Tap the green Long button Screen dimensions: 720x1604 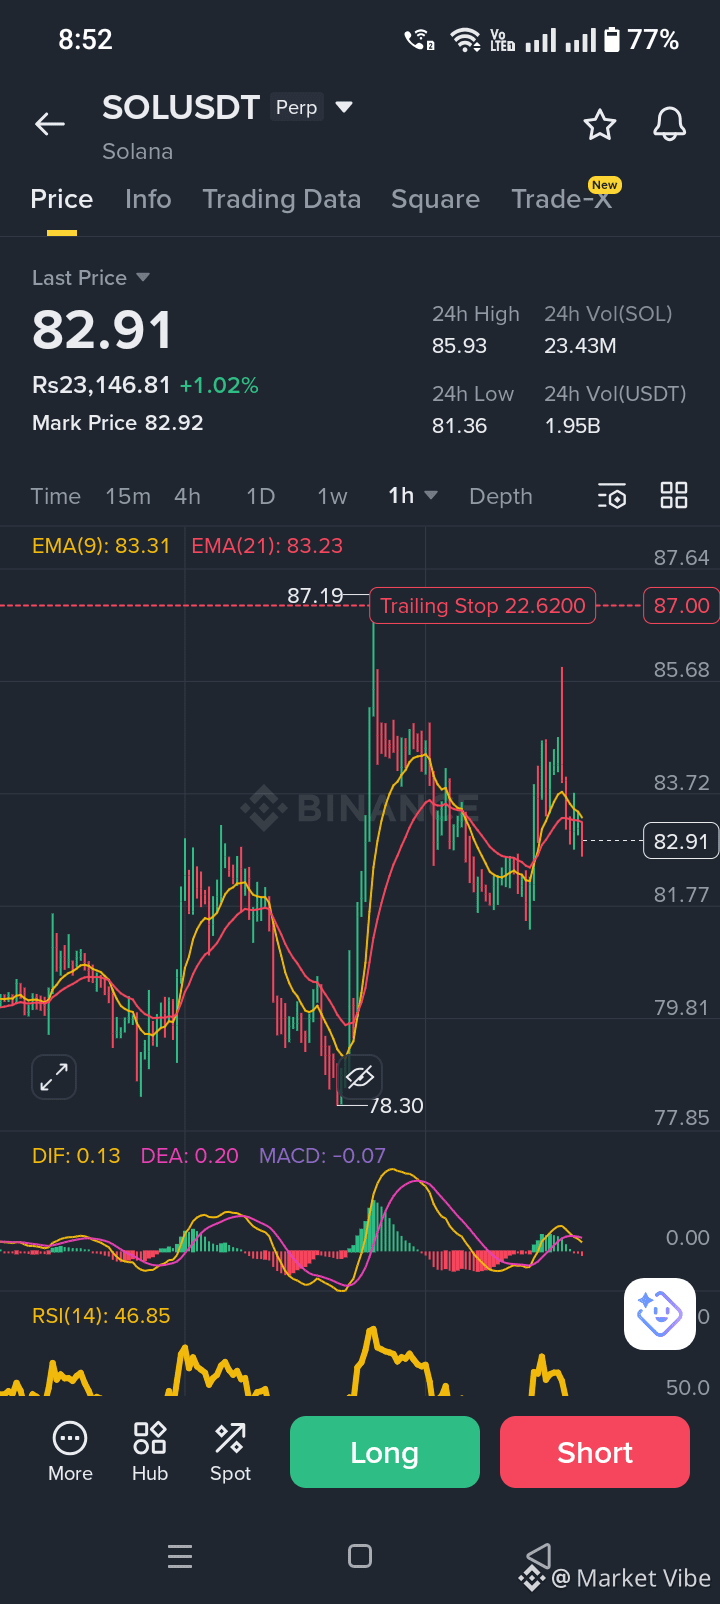(385, 1452)
